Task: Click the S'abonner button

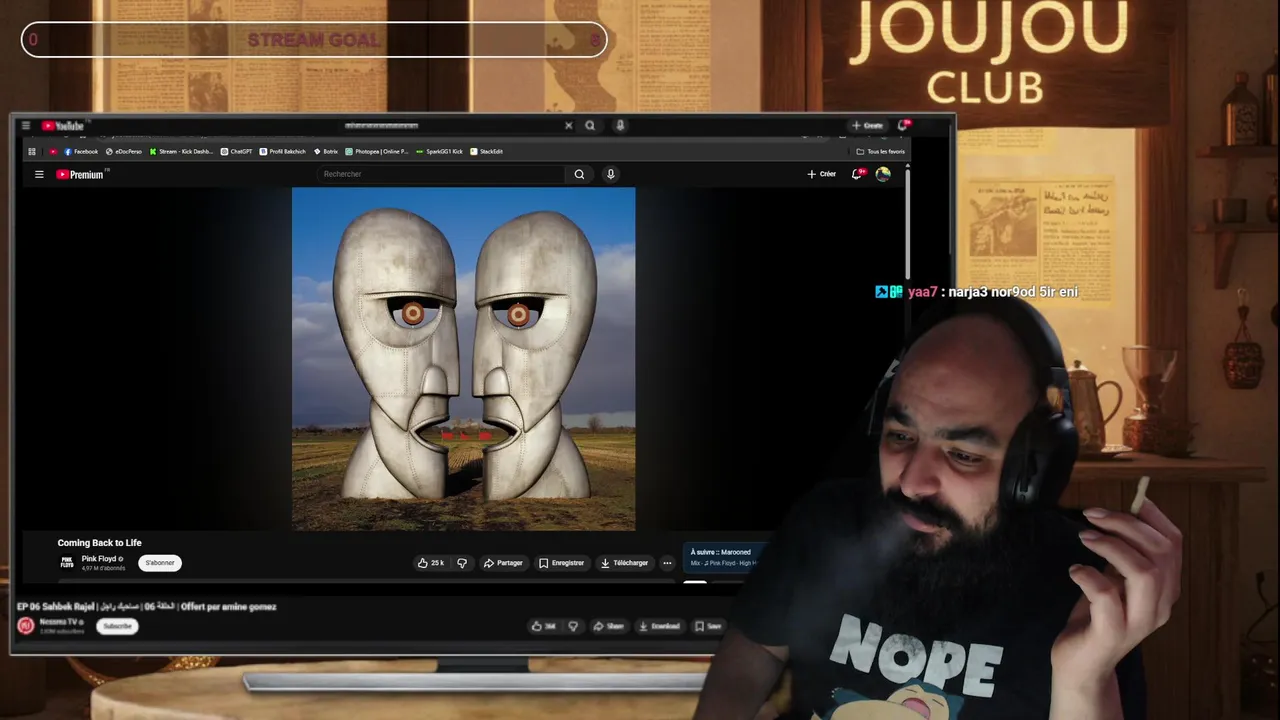Action: [x=160, y=563]
